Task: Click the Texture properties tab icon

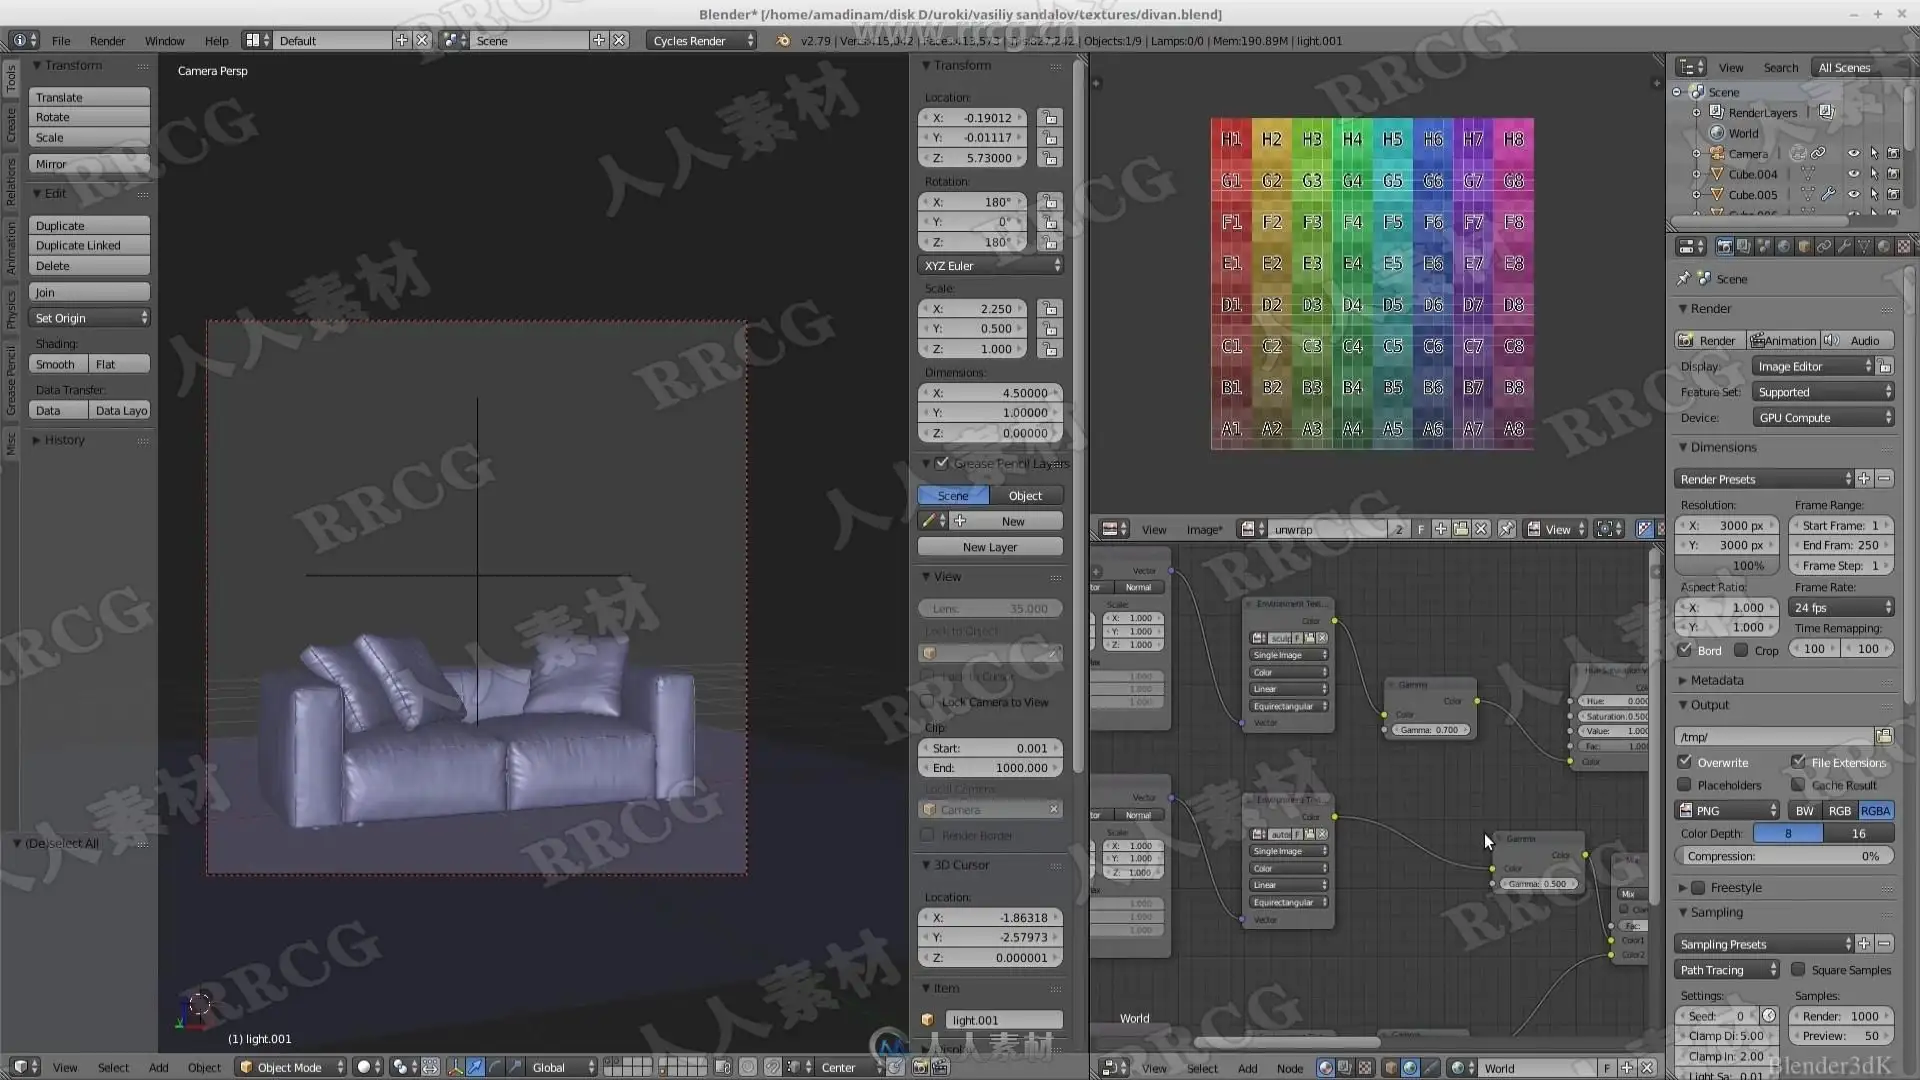Action: click(x=1904, y=246)
